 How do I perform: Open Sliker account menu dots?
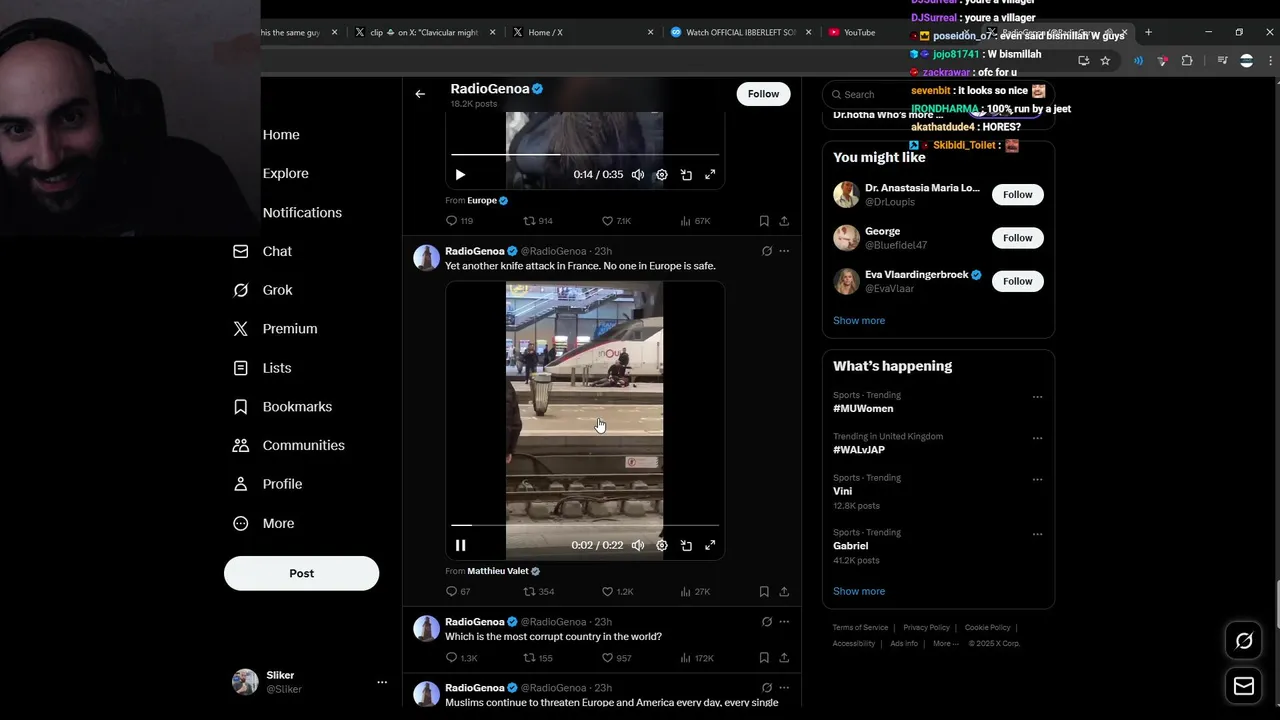[382, 682]
